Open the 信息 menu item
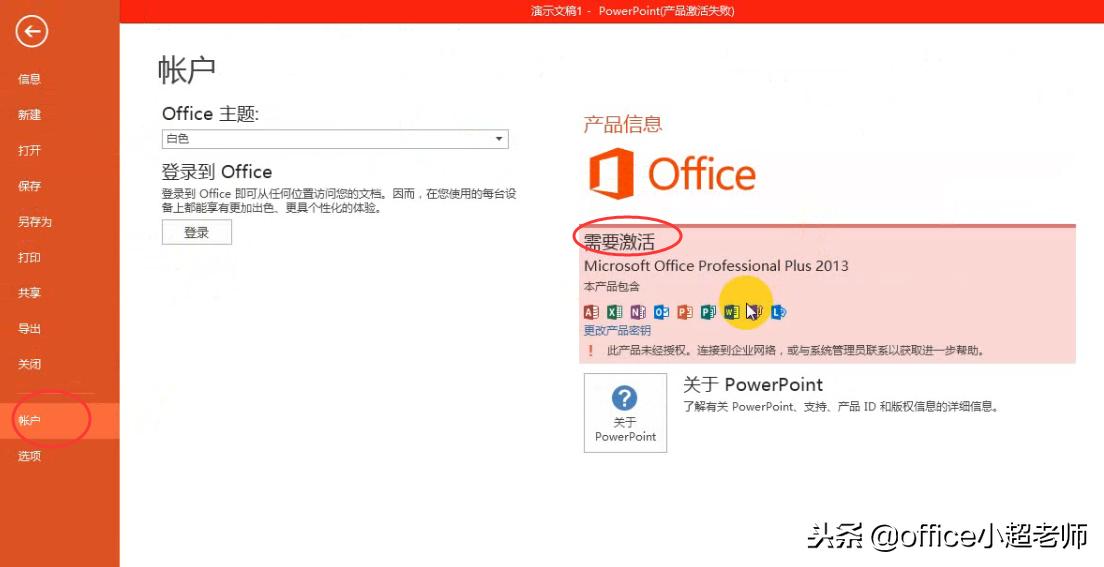The image size is (1104, 567). [x=30, y=79]
